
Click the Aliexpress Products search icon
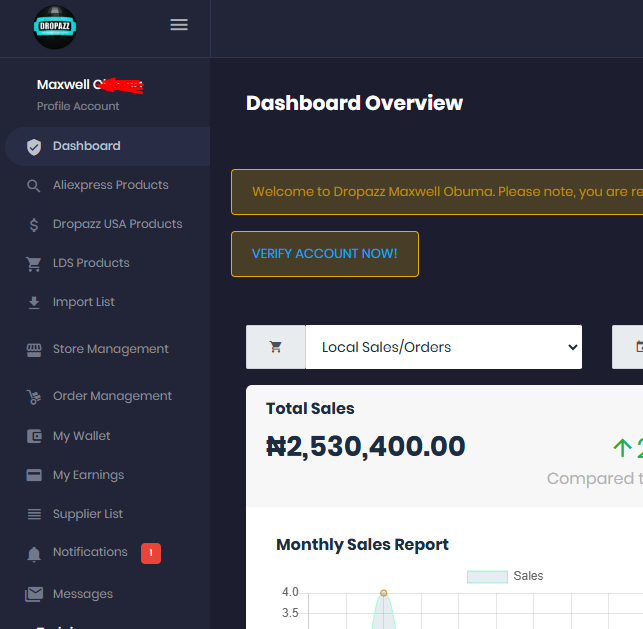34,186
